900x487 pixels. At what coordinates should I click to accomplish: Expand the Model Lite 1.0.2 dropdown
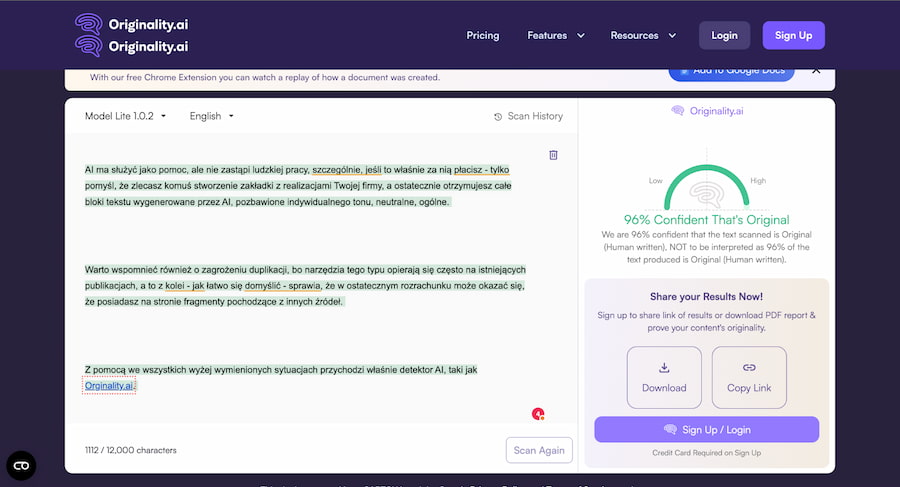(x=126, y=116)
